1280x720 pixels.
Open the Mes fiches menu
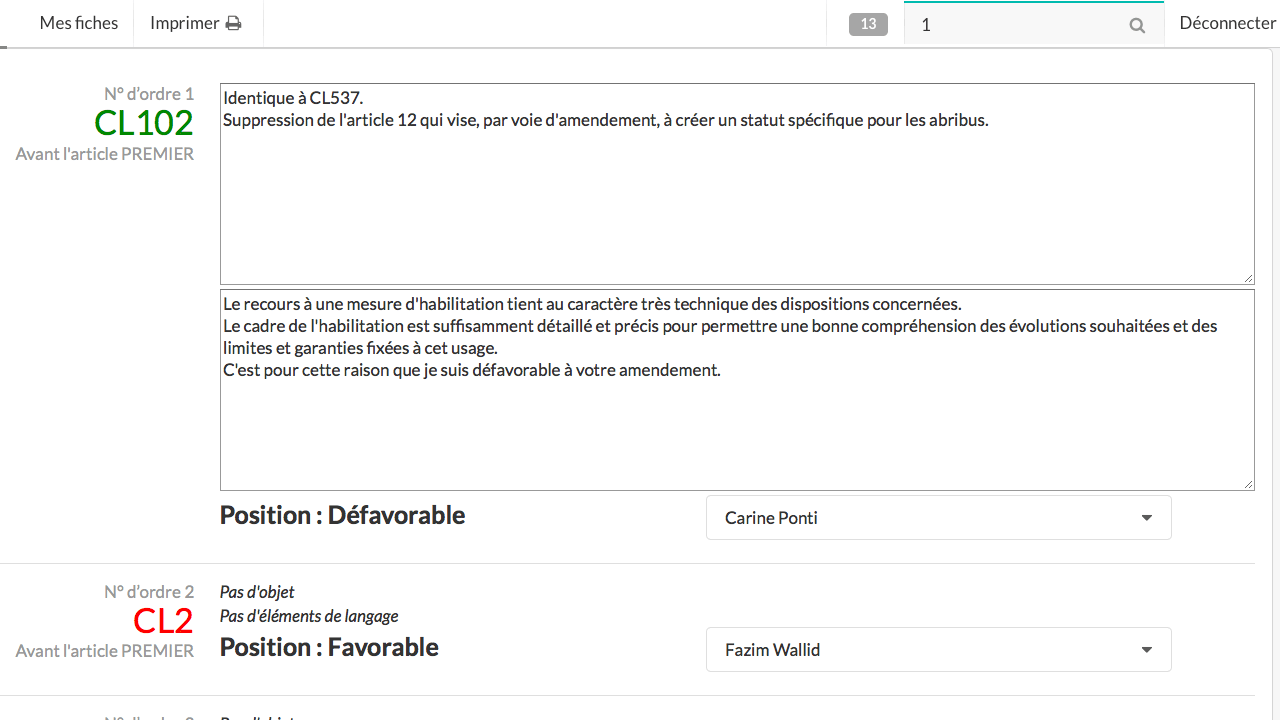(78, 23)
